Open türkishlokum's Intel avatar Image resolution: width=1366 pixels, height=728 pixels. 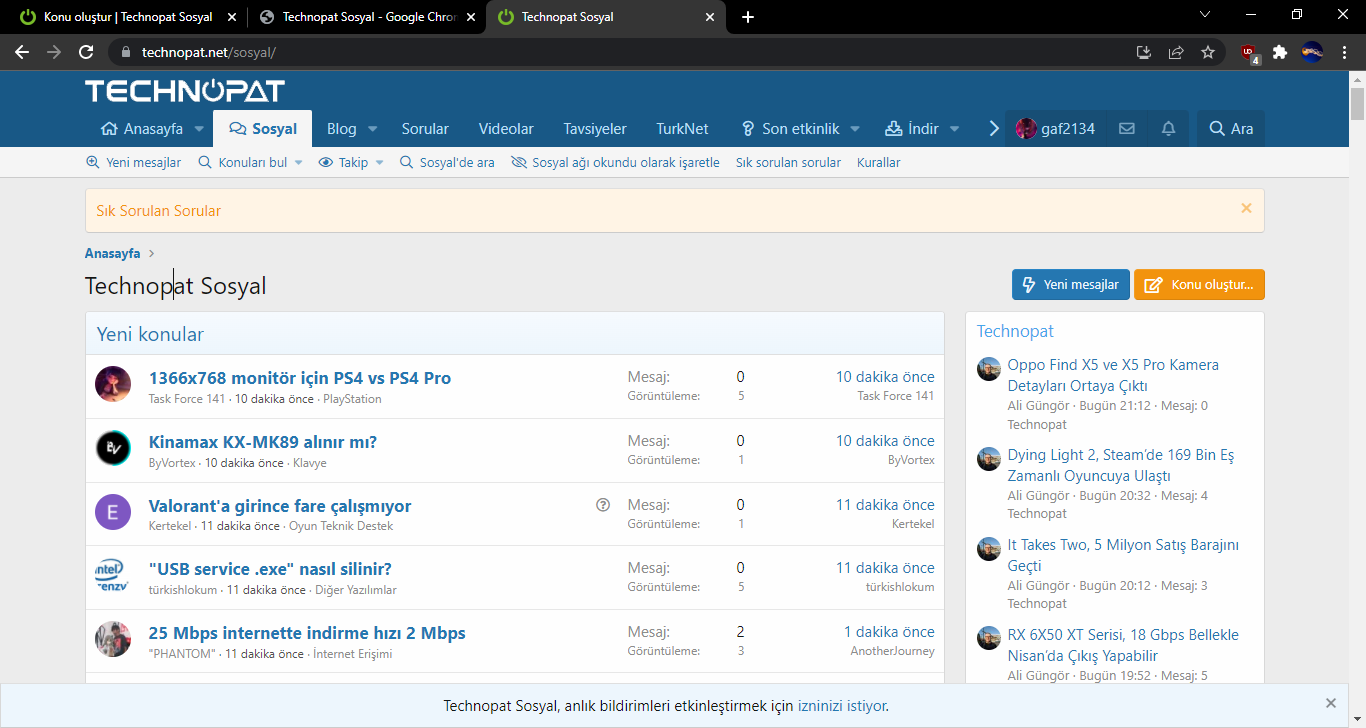tap(113, 575)
